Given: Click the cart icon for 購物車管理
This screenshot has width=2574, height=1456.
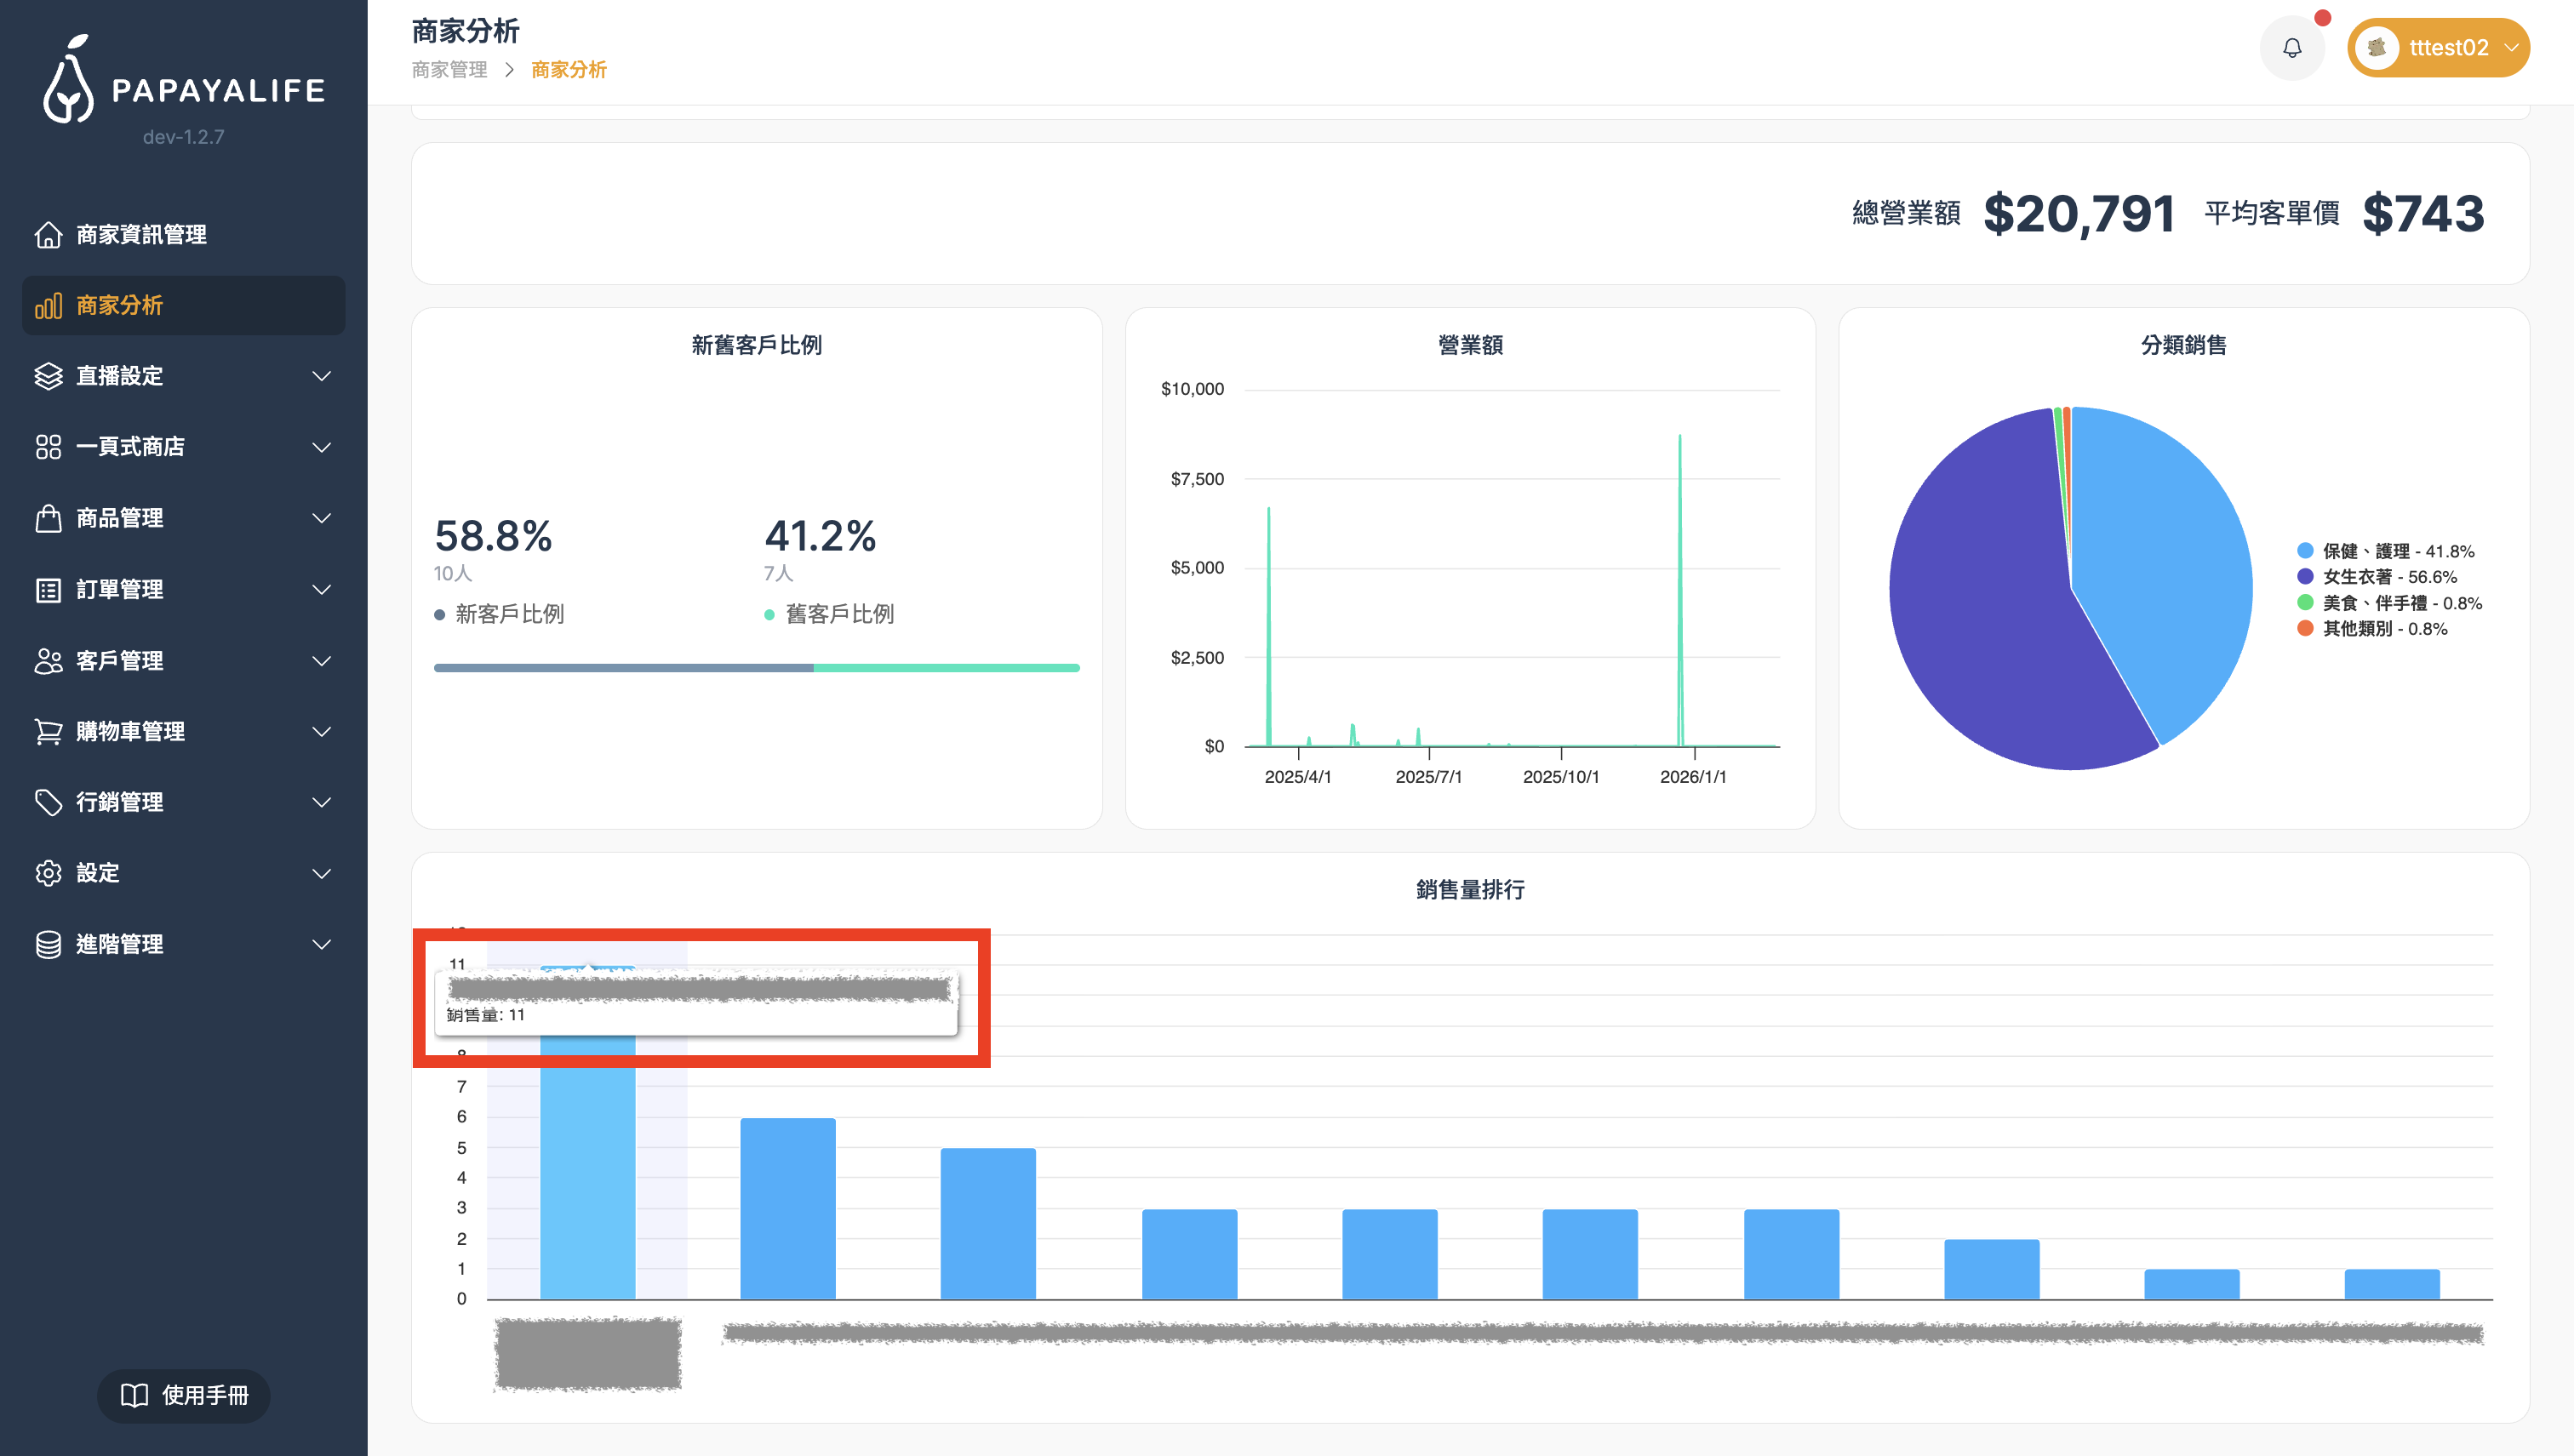Looking at the screenshot, I should coord(48,731).
